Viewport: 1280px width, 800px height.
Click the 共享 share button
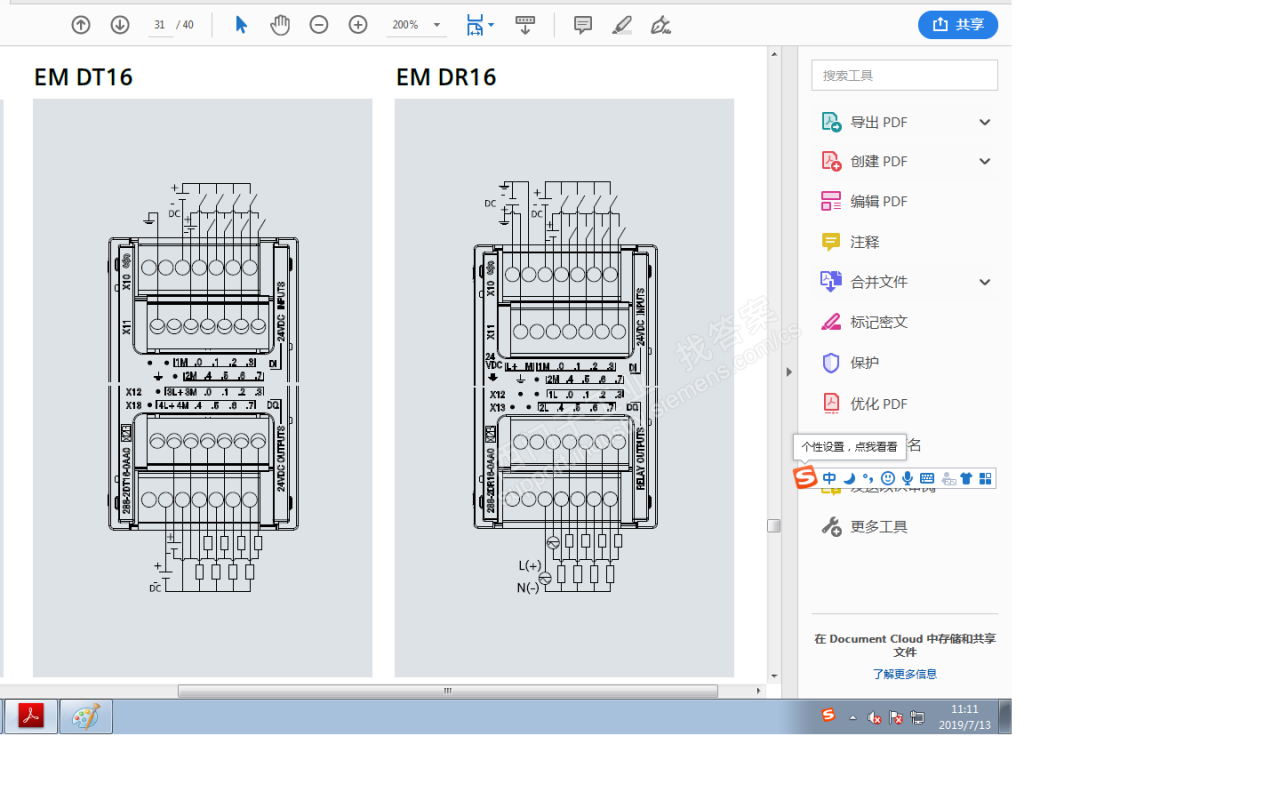[x=958, y=25]
